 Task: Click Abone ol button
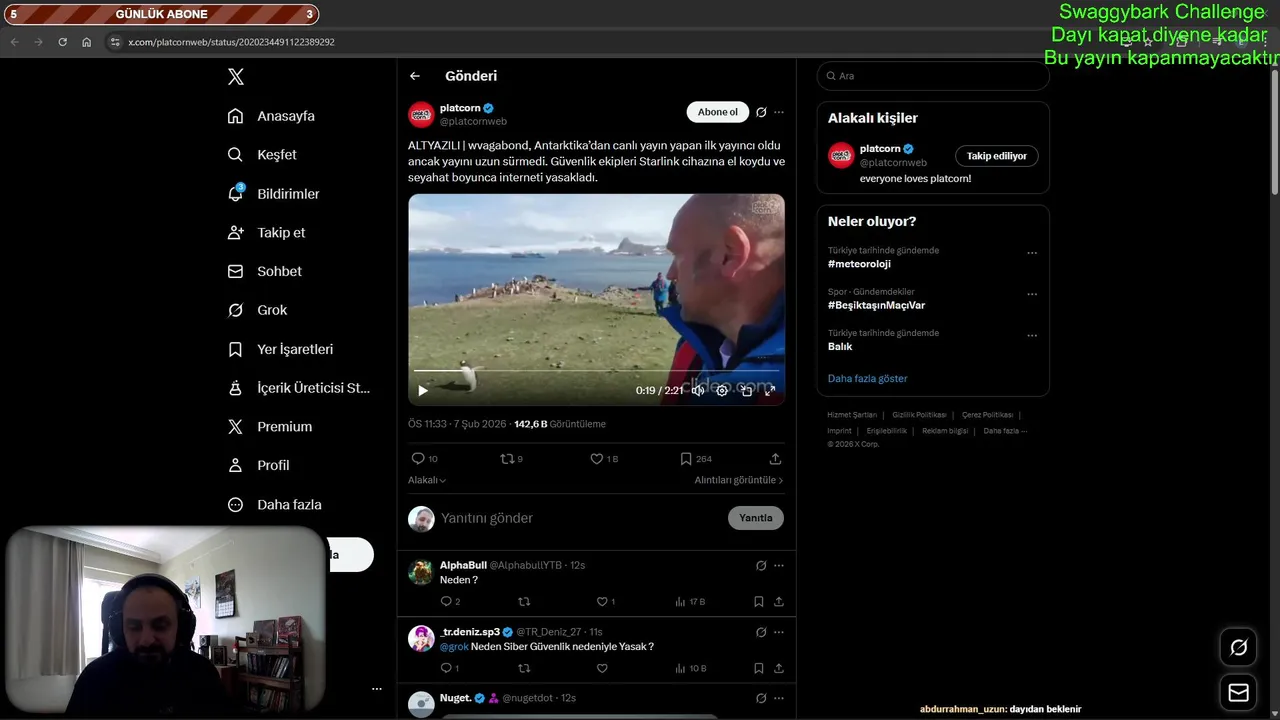717,112
